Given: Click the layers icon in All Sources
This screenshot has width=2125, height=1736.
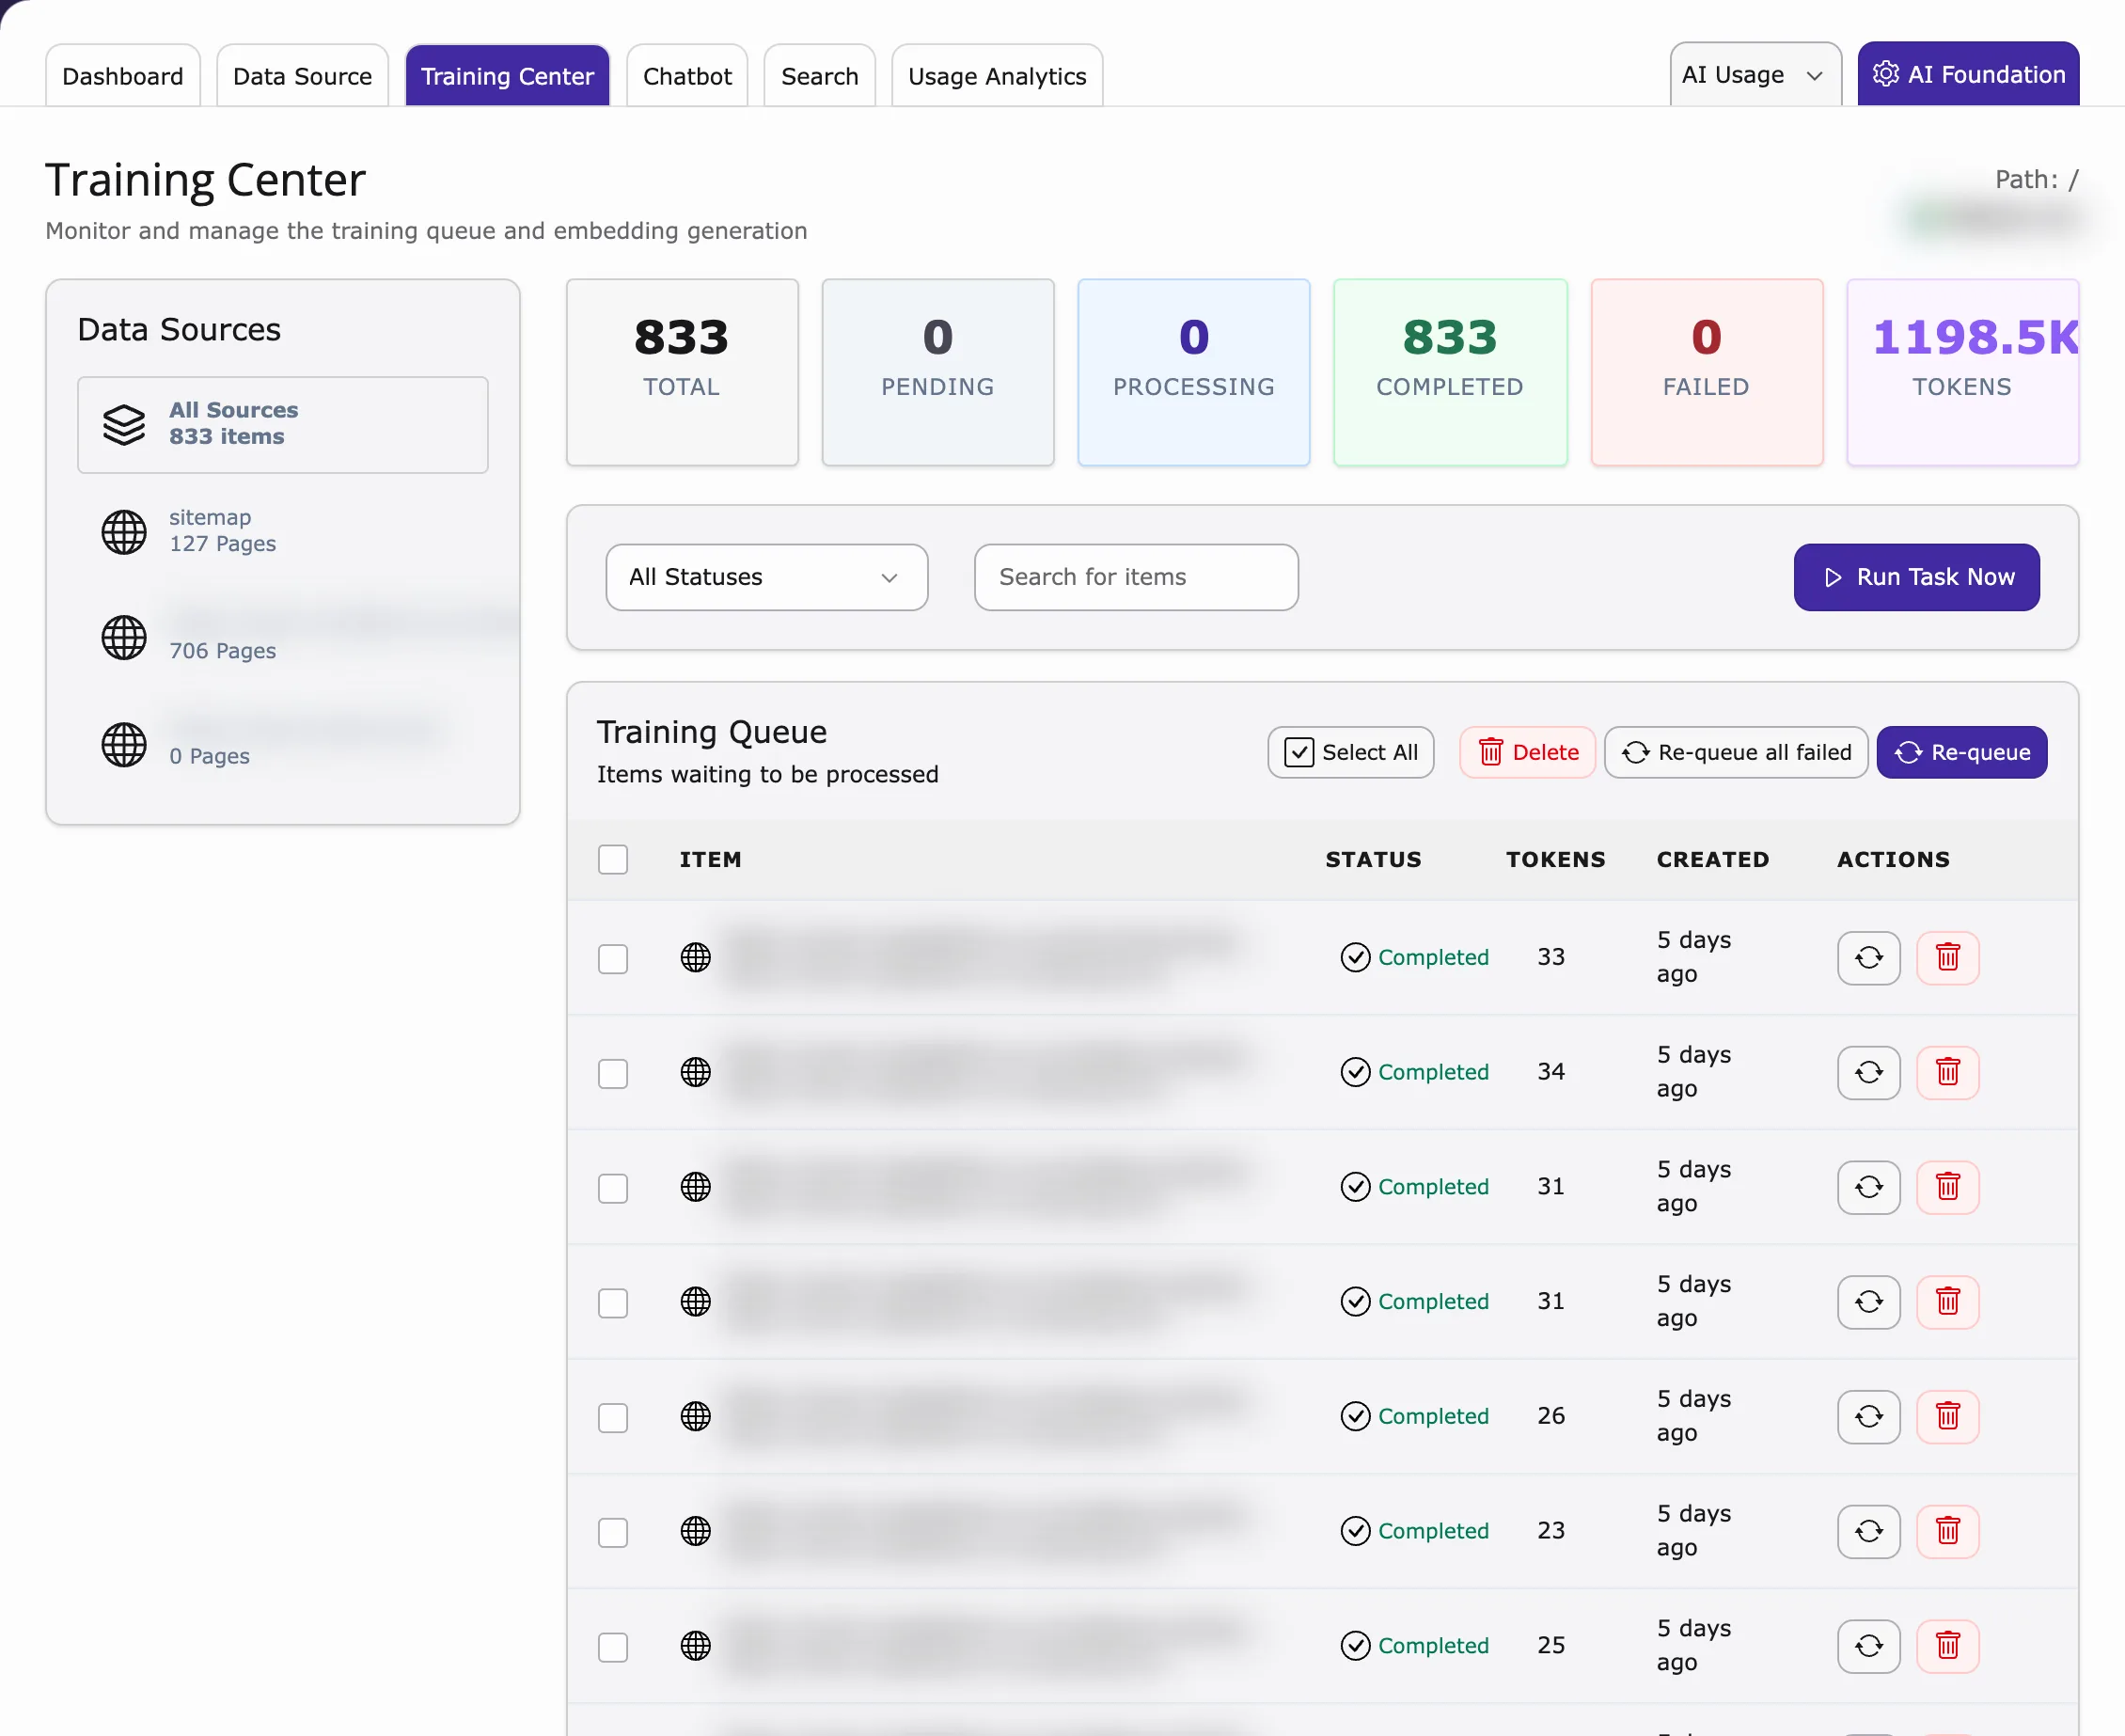Looking at the screenshot, I should coord(124,424).
